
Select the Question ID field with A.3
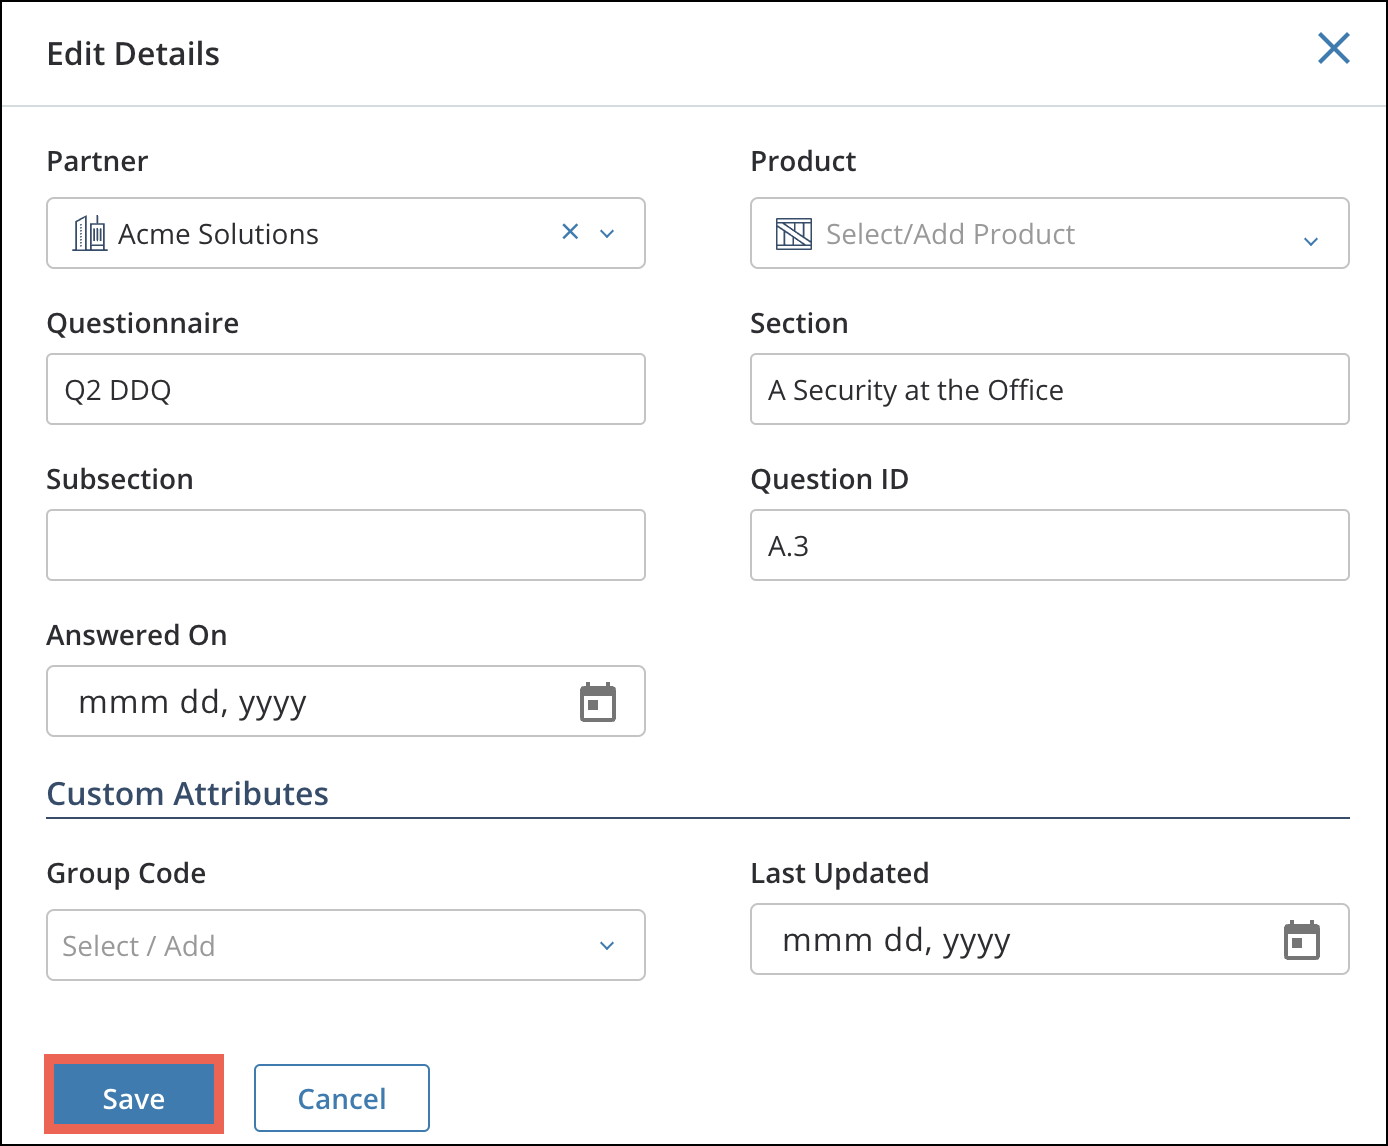click(x=1049, y=545)
